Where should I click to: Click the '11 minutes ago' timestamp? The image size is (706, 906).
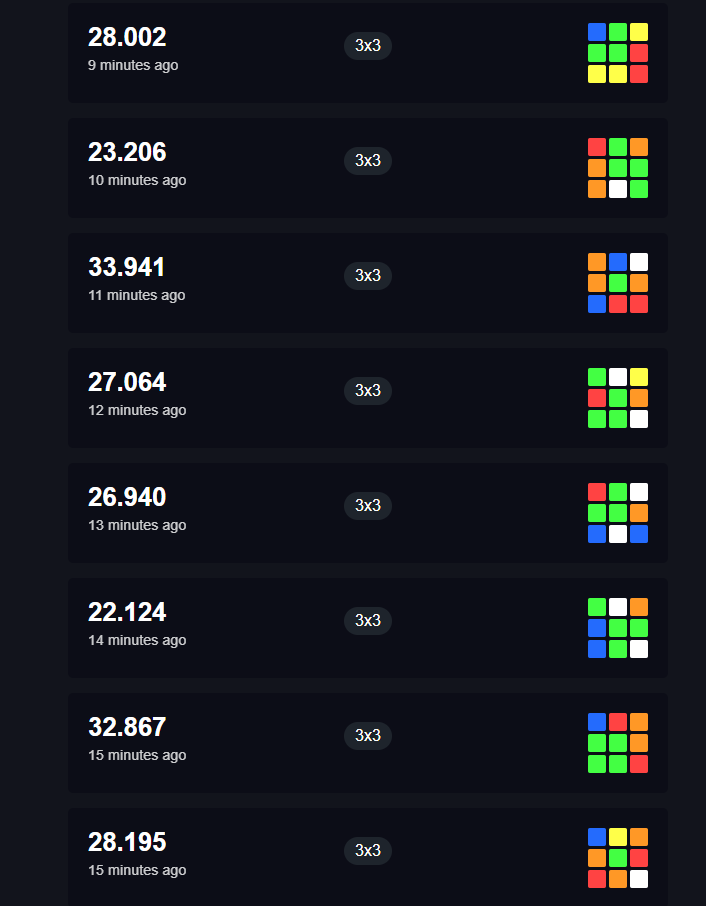[x=136, y=295]
